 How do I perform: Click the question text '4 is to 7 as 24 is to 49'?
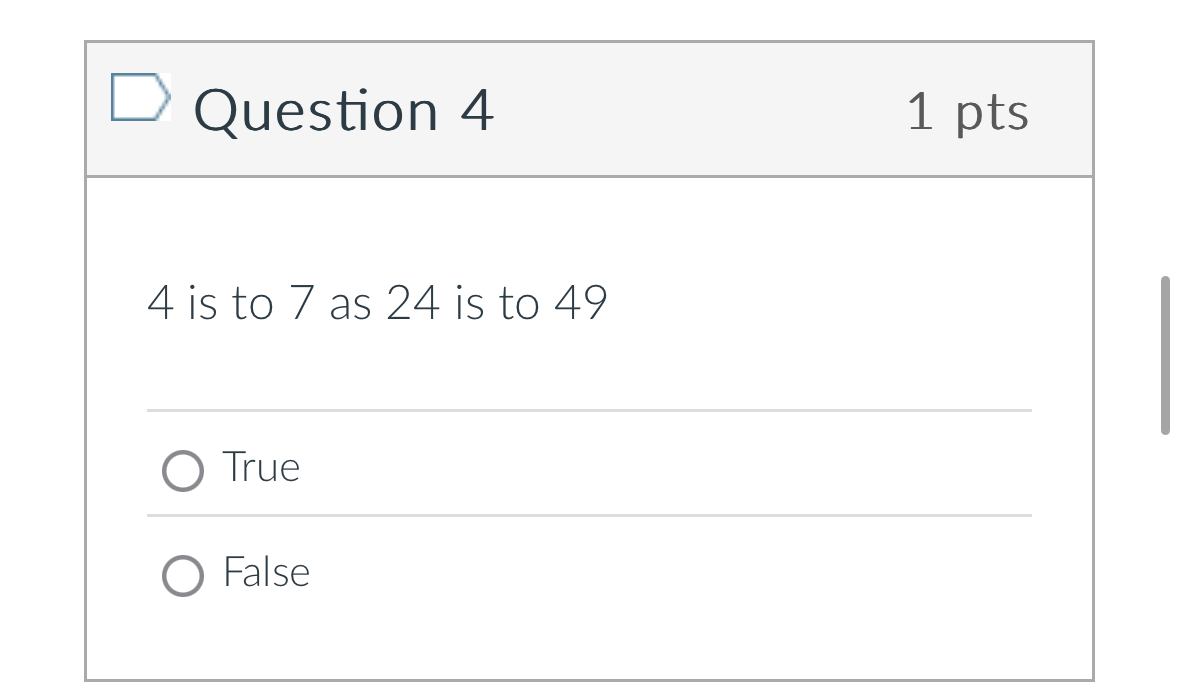point(378,302)
